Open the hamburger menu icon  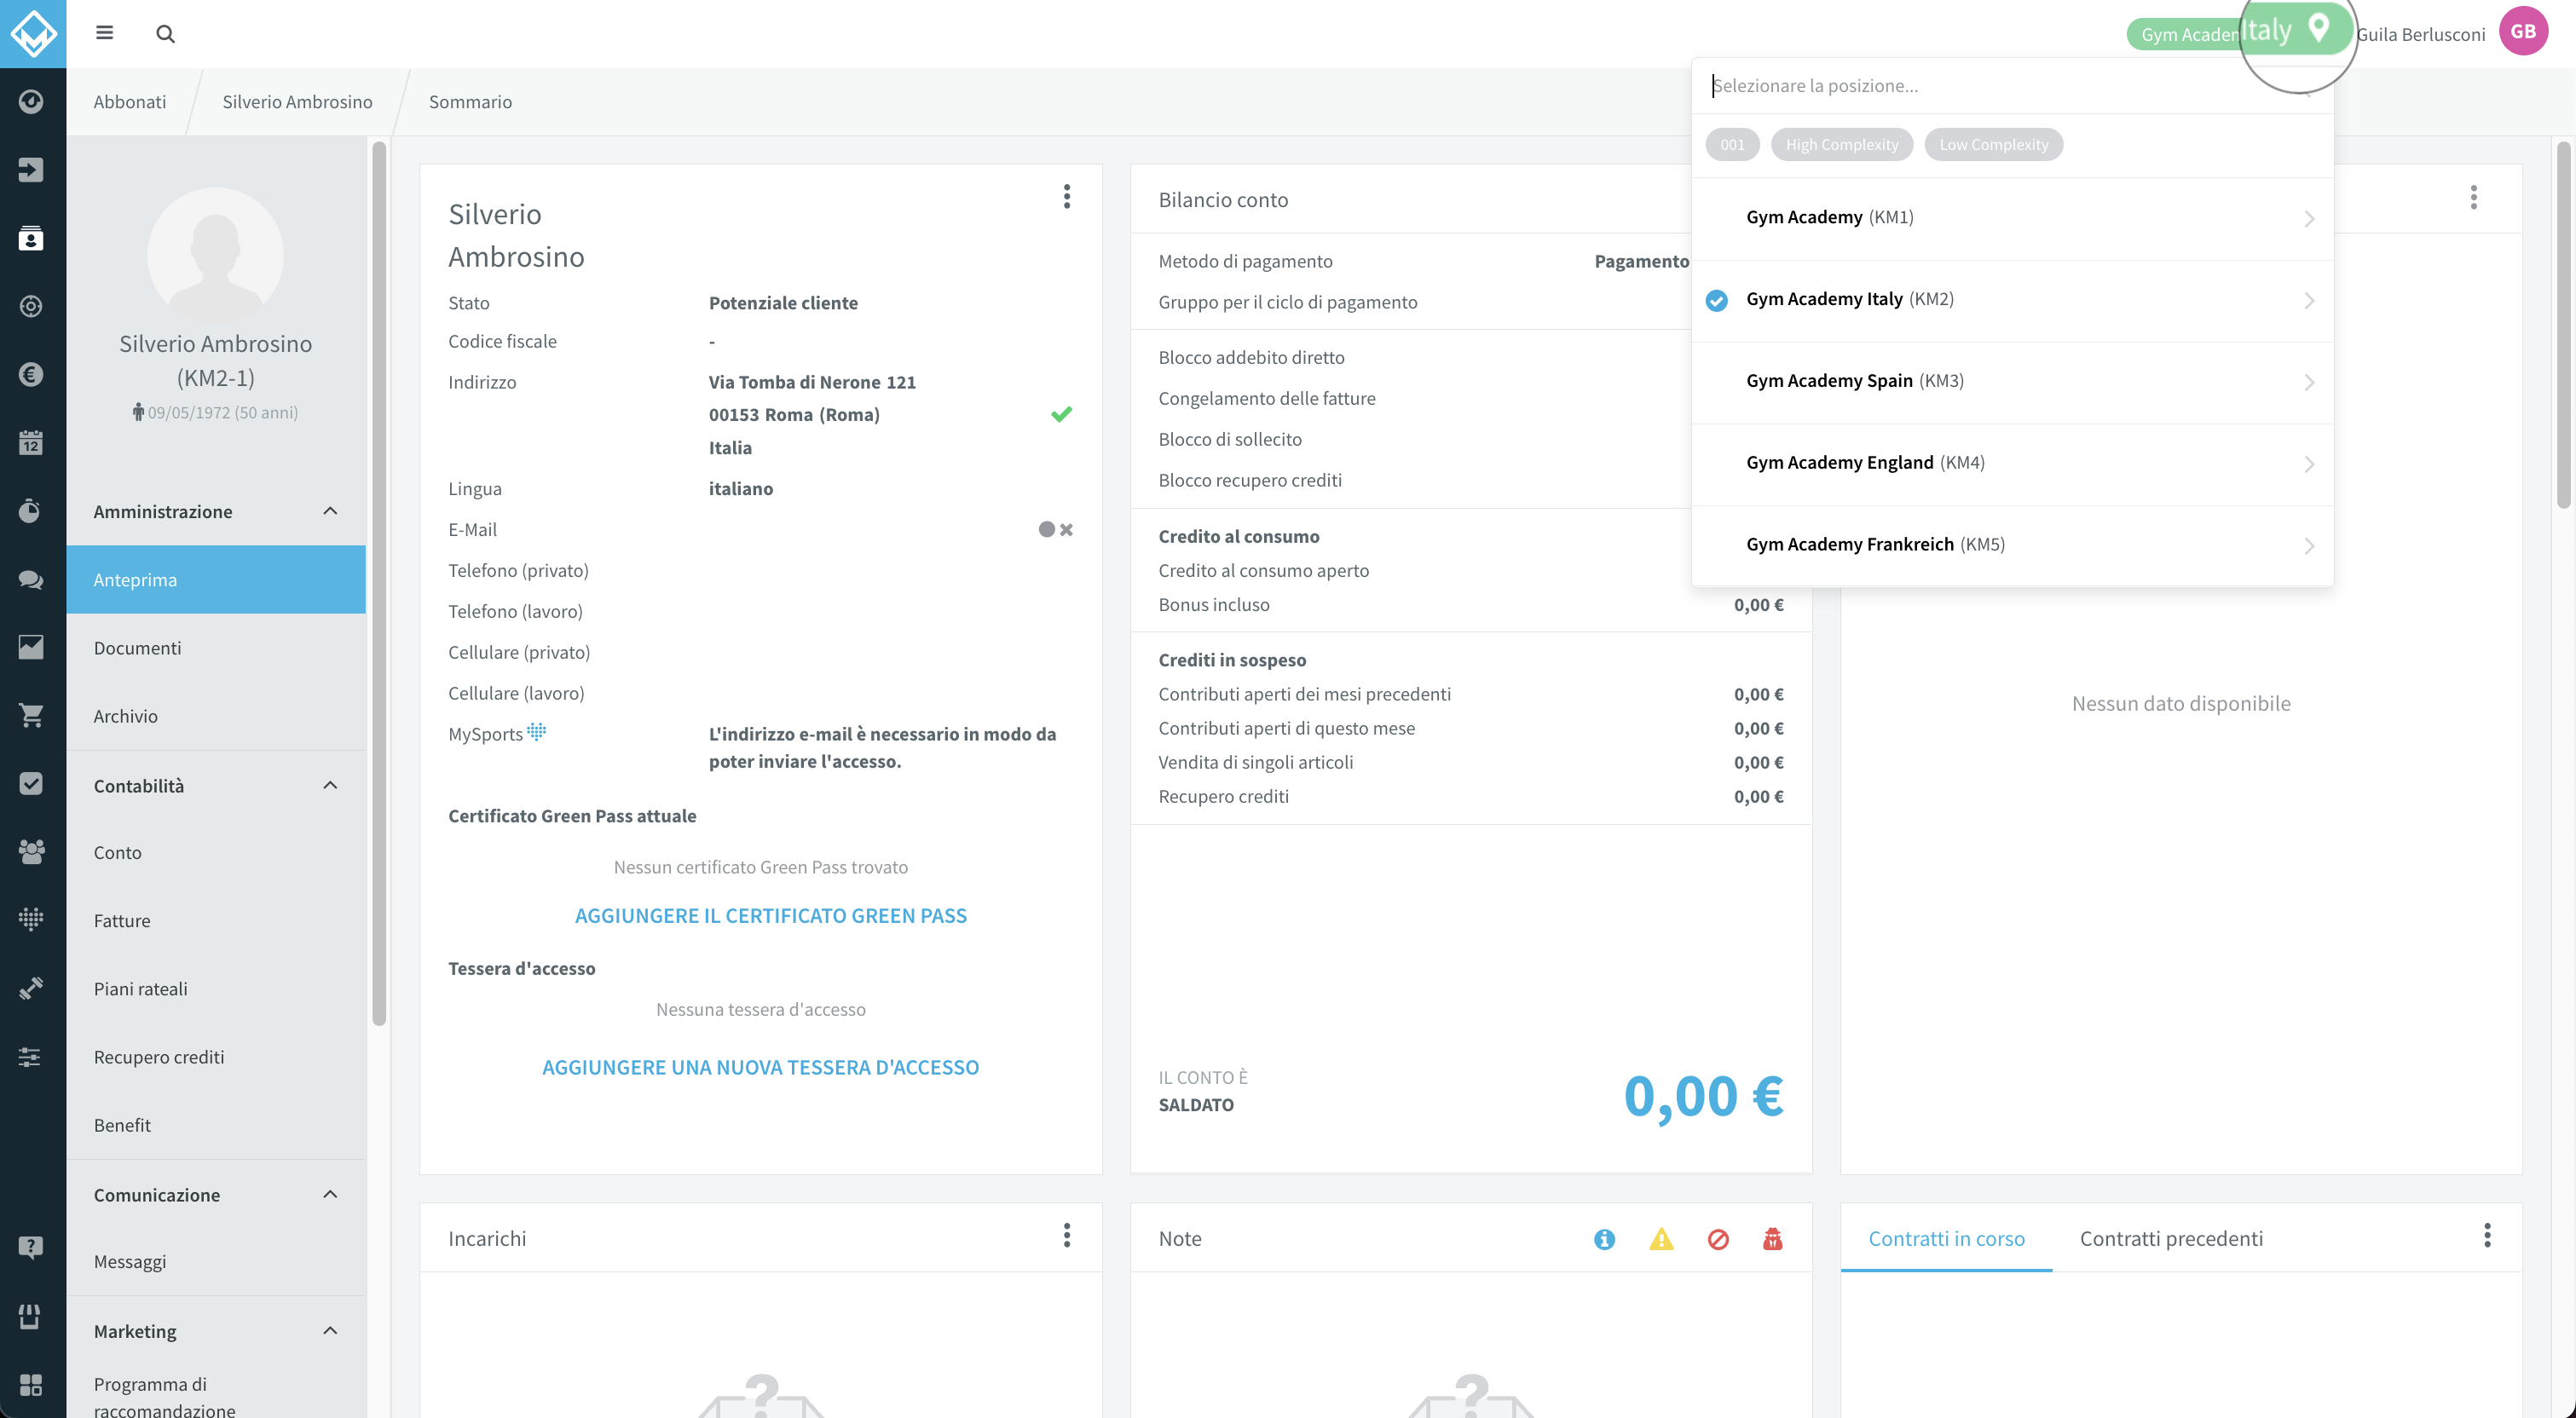(x=104, y=33)
